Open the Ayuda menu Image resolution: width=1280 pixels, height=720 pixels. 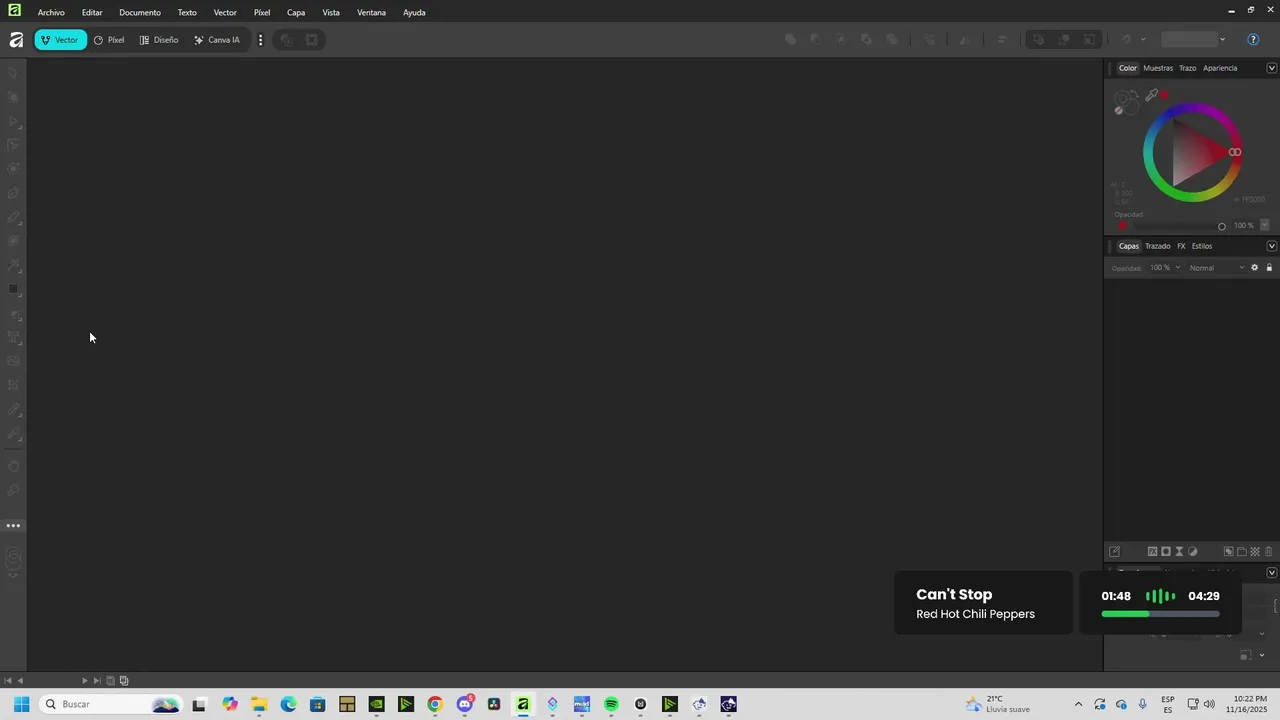click(x=414, y=12)
